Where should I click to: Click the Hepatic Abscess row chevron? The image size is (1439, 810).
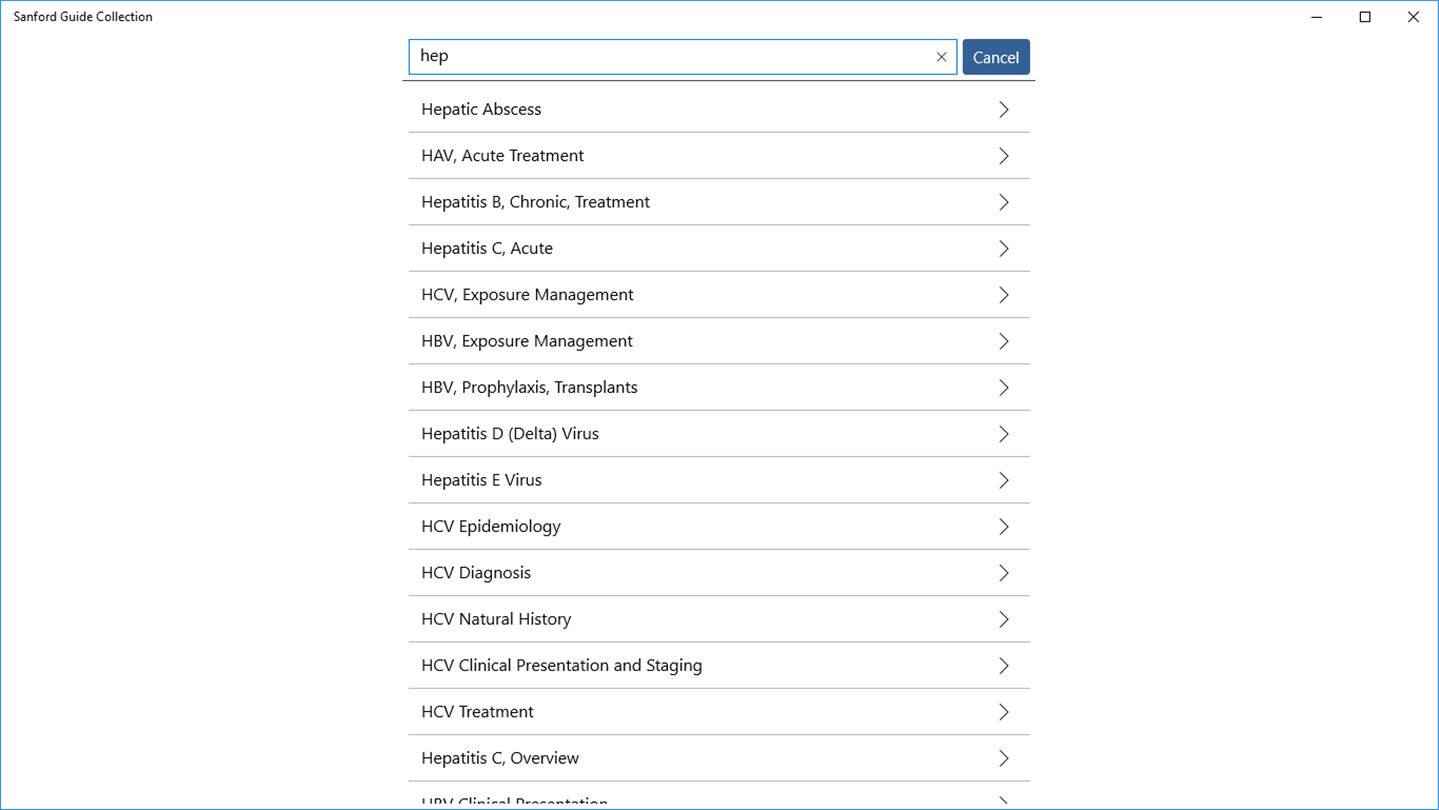(x=1003, y=110)
